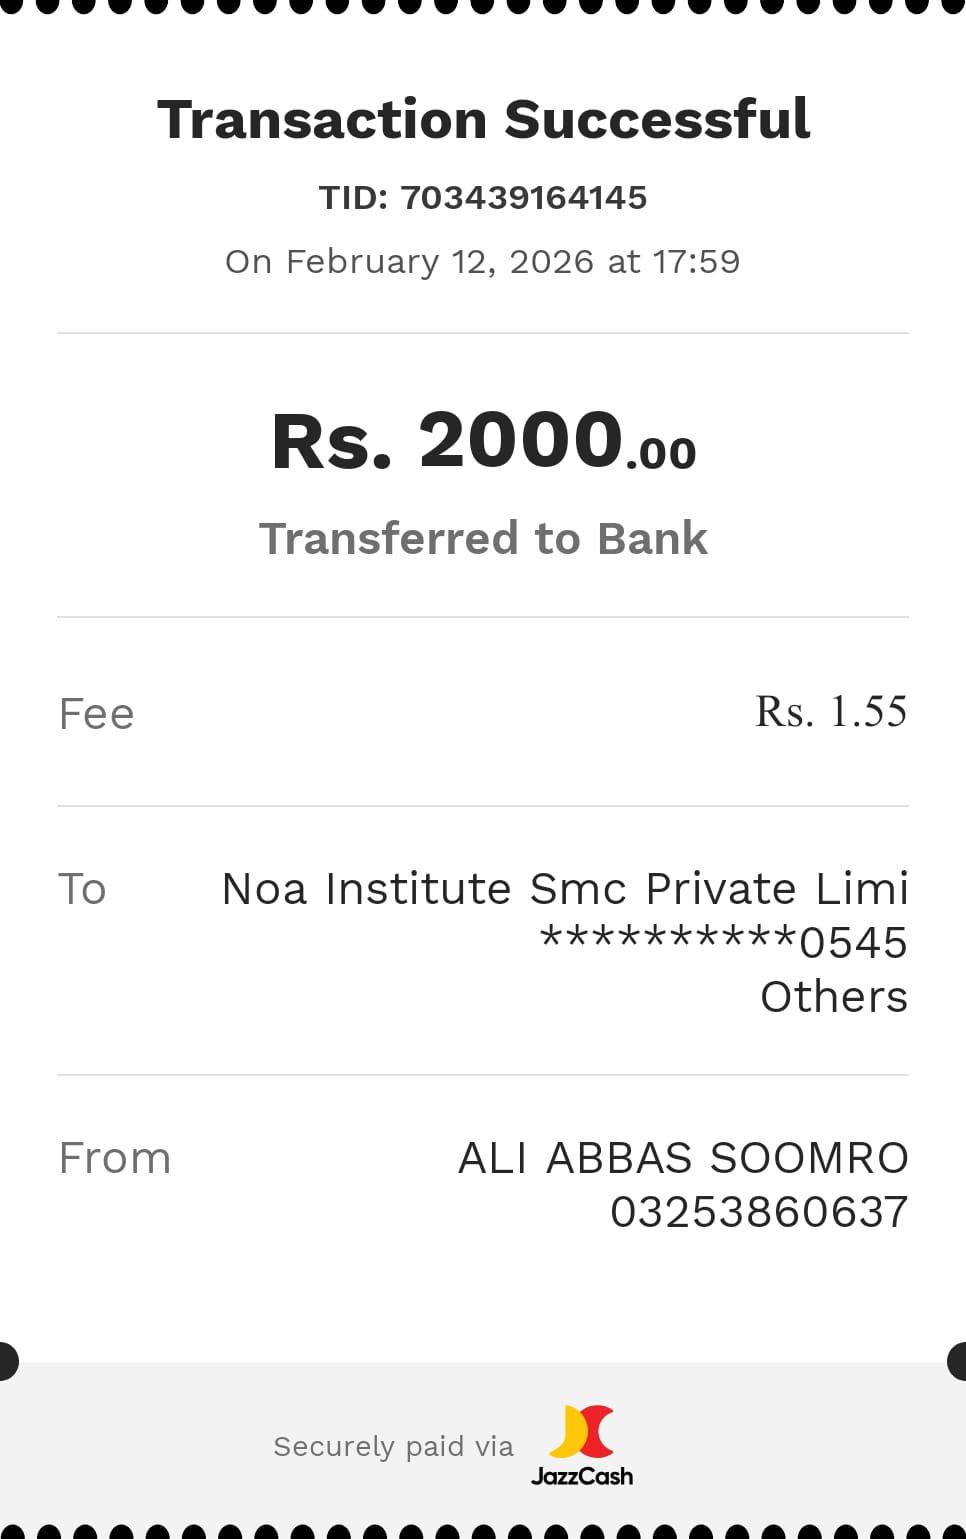Click the Transferred to Bank label
Screen dimensions: 966x1539
click(x=483, y=538)
